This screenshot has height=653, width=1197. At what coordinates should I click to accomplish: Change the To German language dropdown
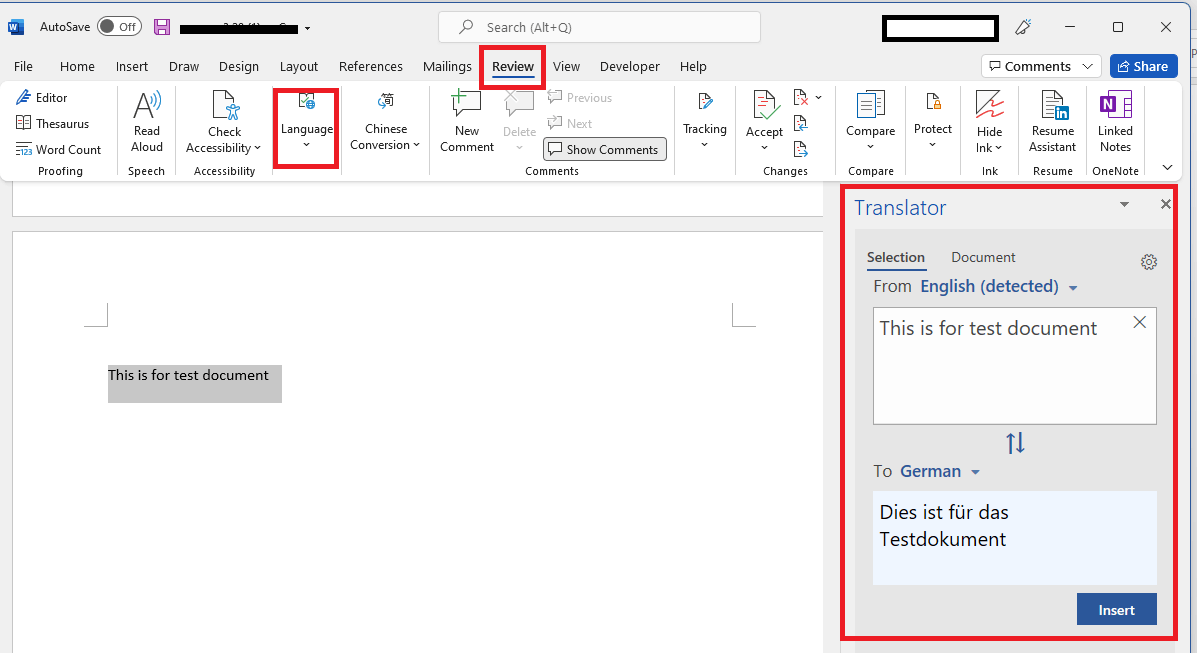pyautogui.click(x=940, y=471)
